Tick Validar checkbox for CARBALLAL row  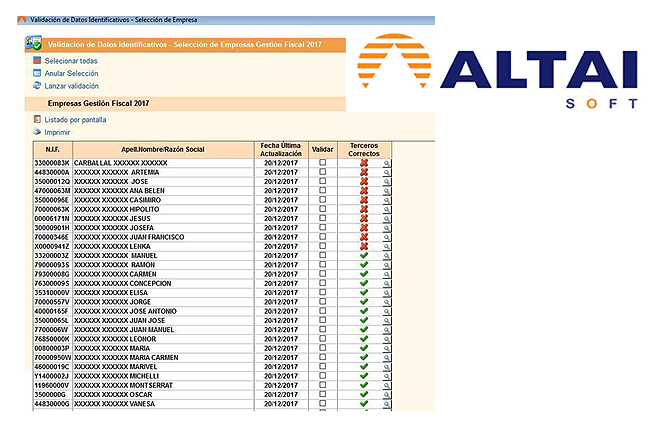[x=322, y=162]
